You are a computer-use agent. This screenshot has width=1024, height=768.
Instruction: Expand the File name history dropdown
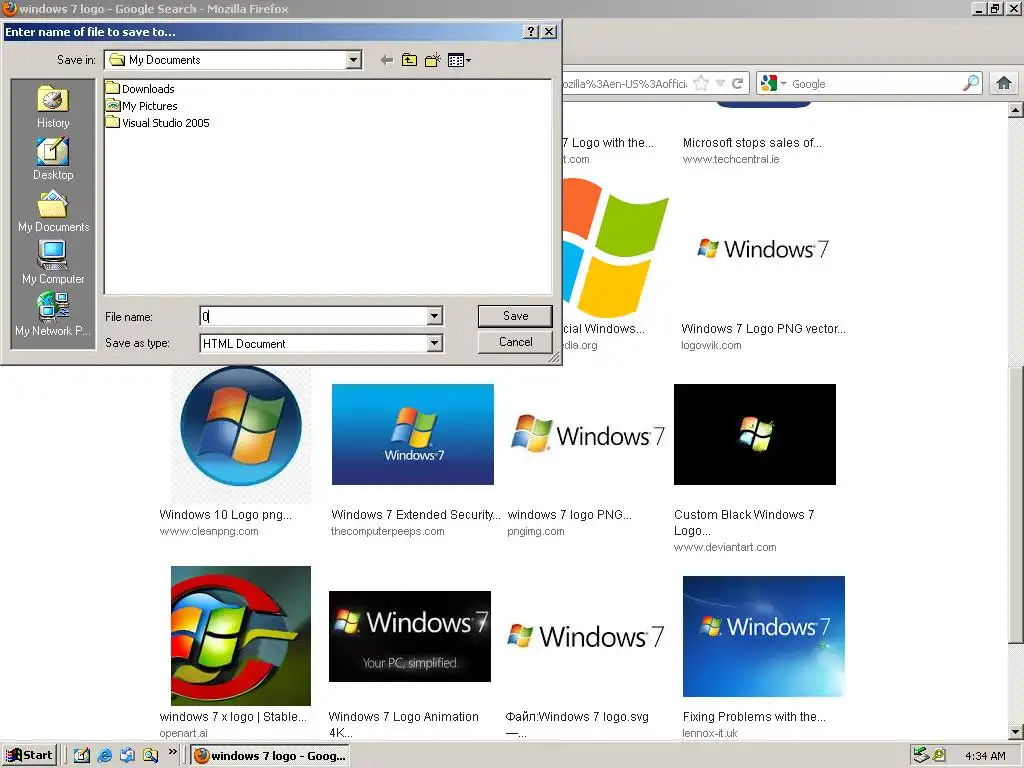coord(434,316)
